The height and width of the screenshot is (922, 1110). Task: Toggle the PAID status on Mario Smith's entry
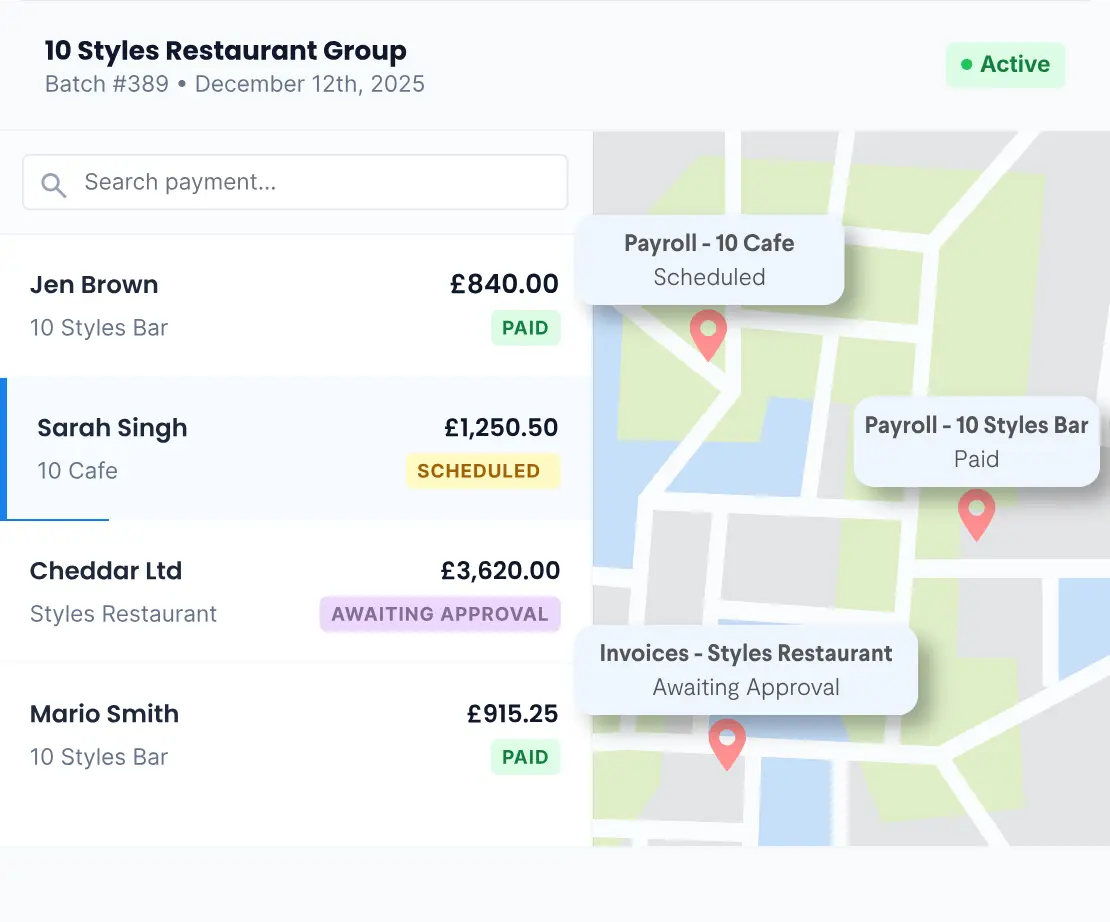[x=525, y=757]
